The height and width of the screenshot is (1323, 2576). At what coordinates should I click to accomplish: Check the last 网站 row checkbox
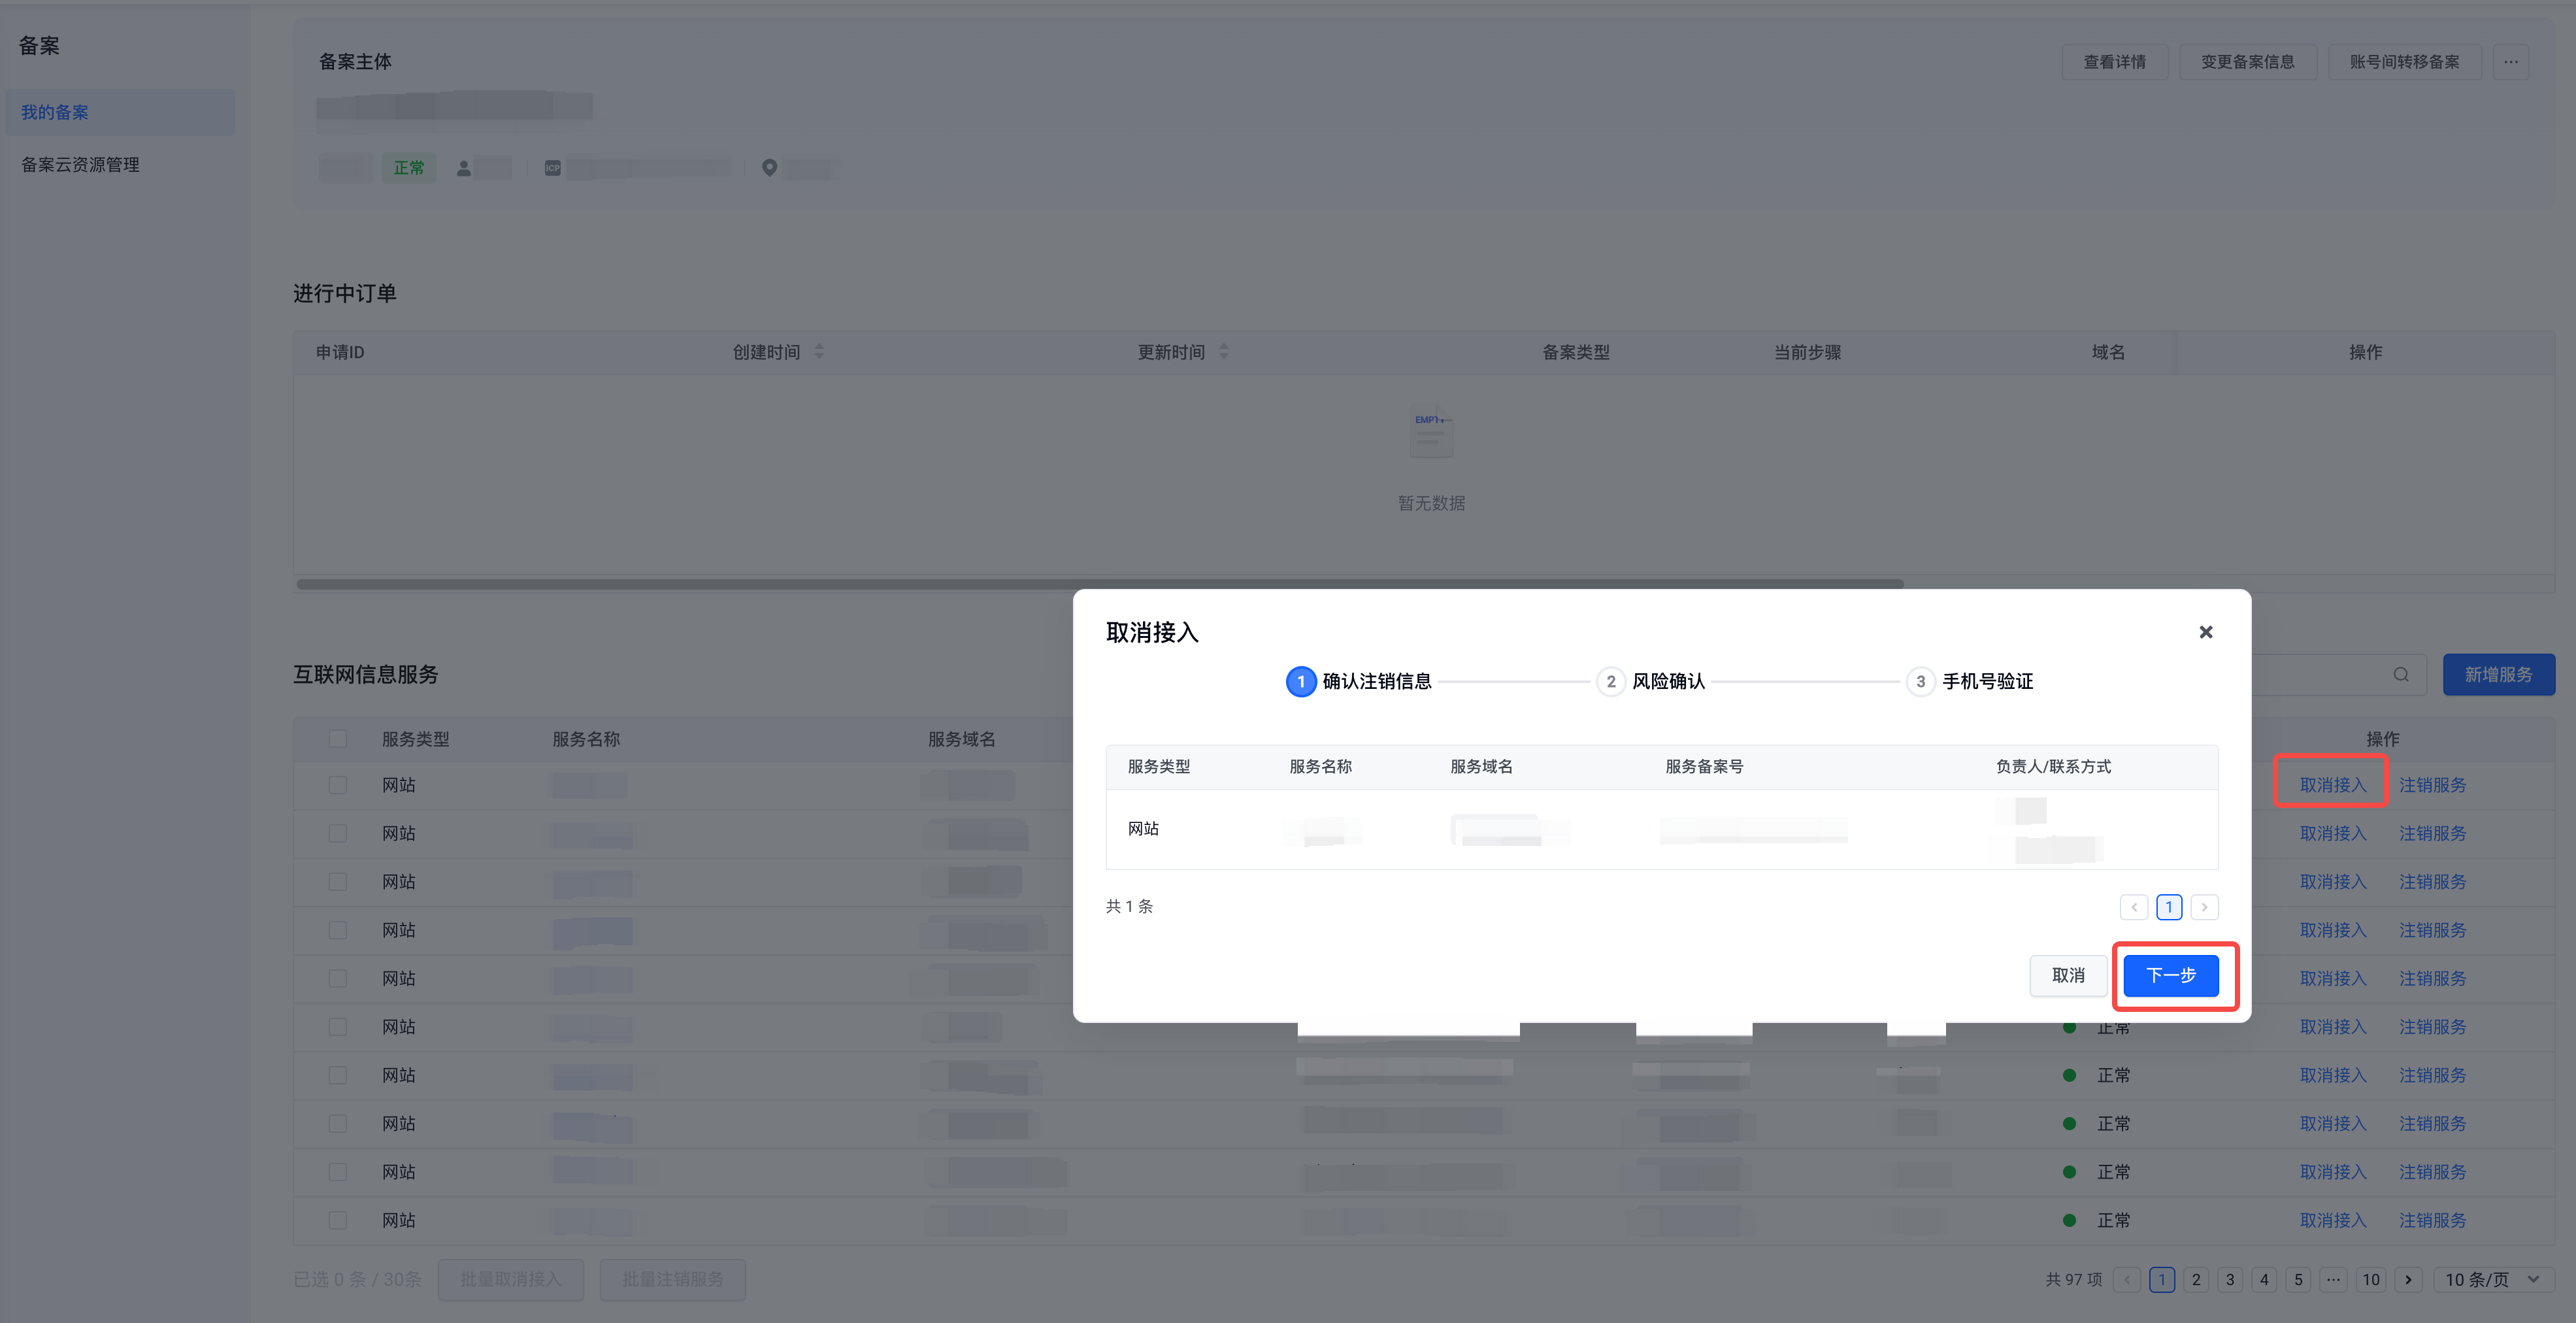pyautogui.click(x=338, y=1220)
